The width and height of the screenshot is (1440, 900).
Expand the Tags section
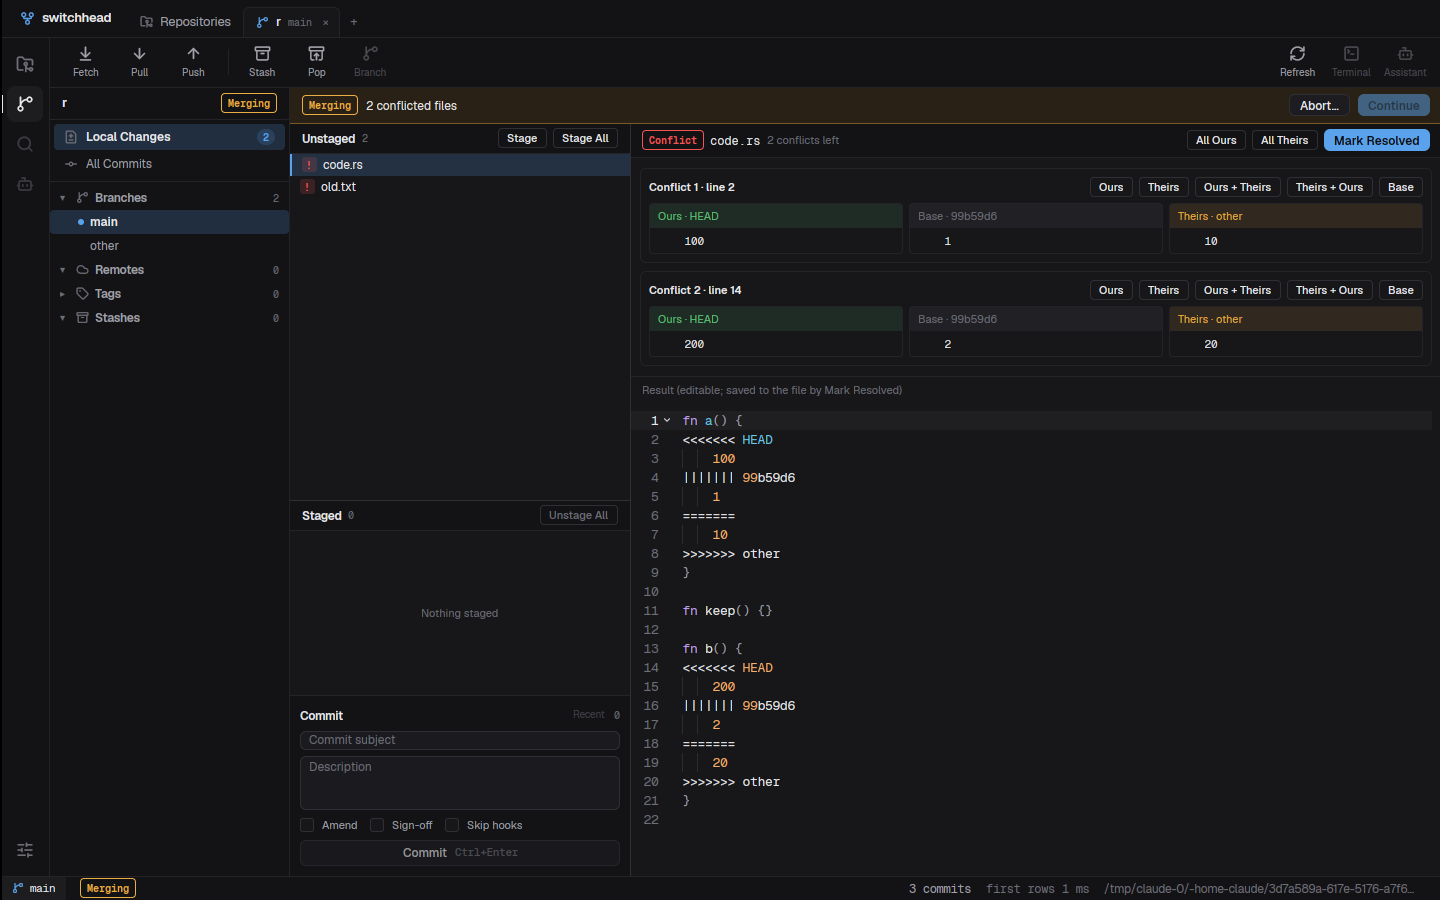point(62,294)
